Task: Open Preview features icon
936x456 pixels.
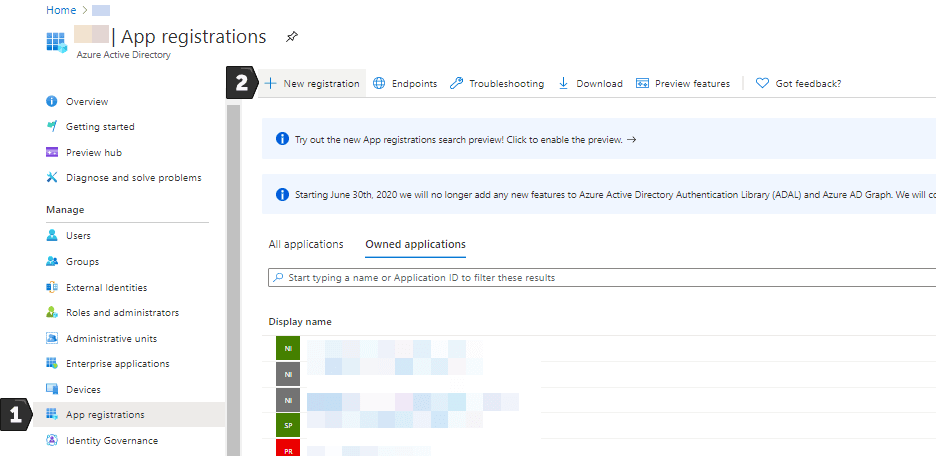Action: (642, 84)
